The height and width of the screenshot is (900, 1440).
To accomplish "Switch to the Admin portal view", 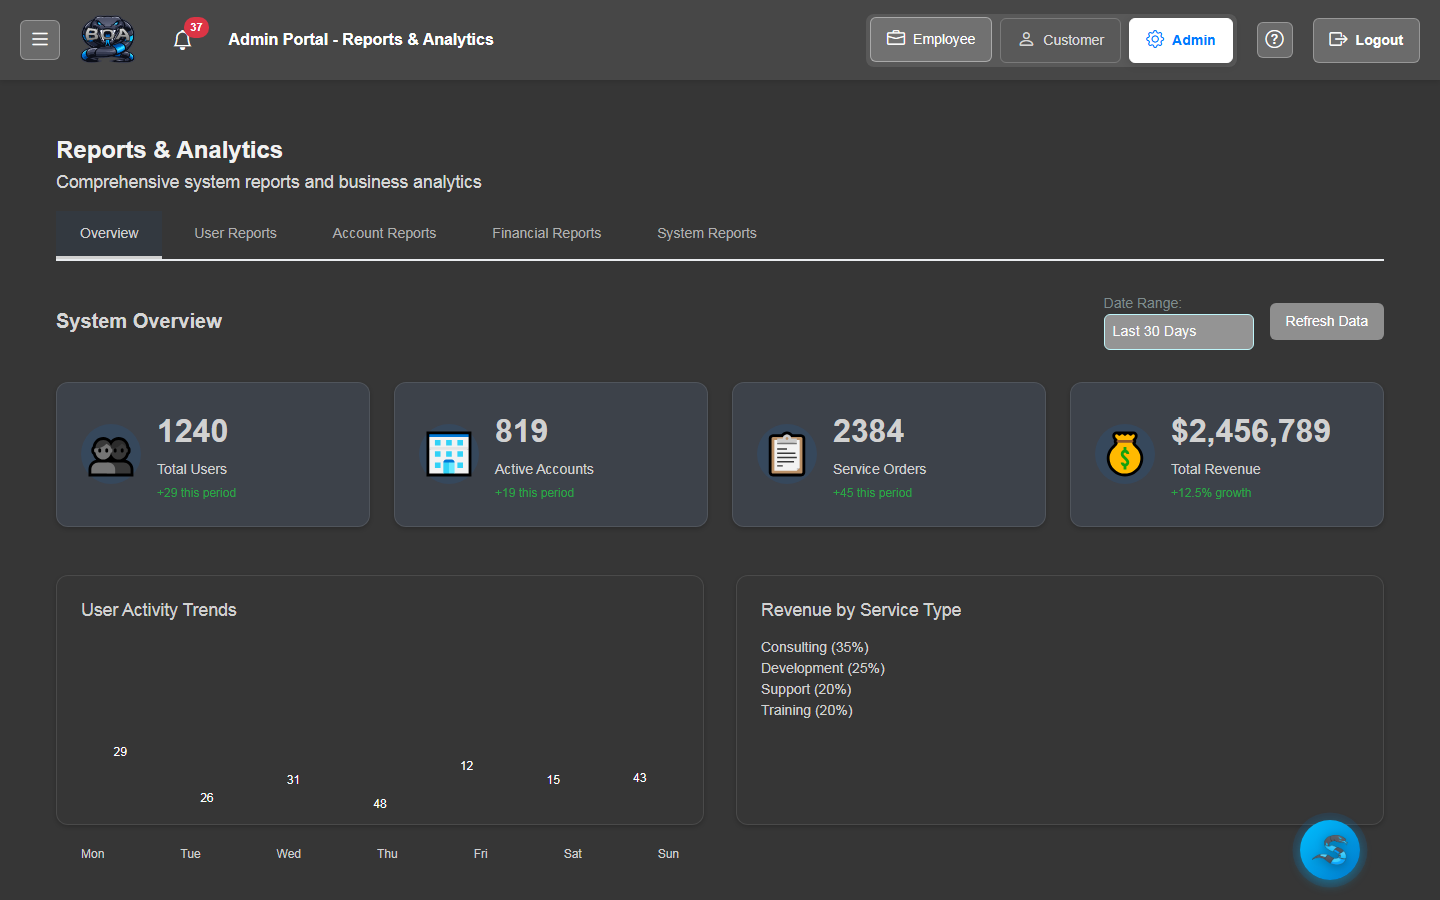I will [x=1181, y=40].
